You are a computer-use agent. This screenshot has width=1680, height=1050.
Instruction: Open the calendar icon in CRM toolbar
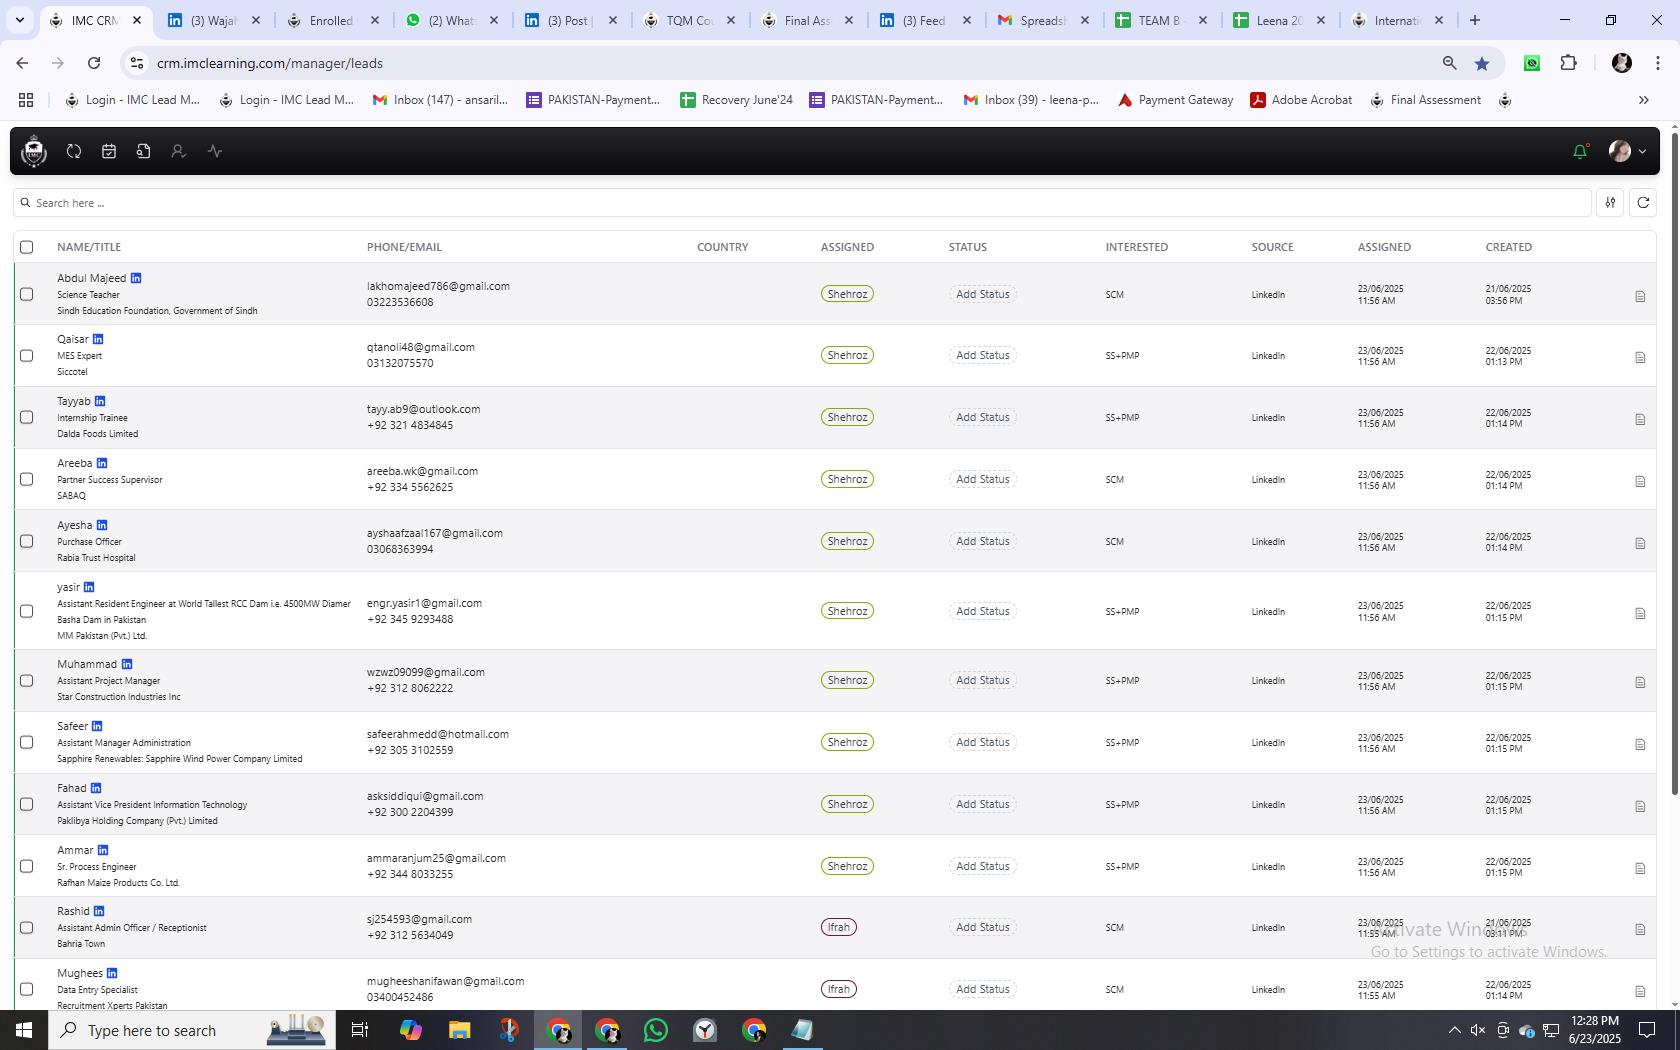(109, 151)
